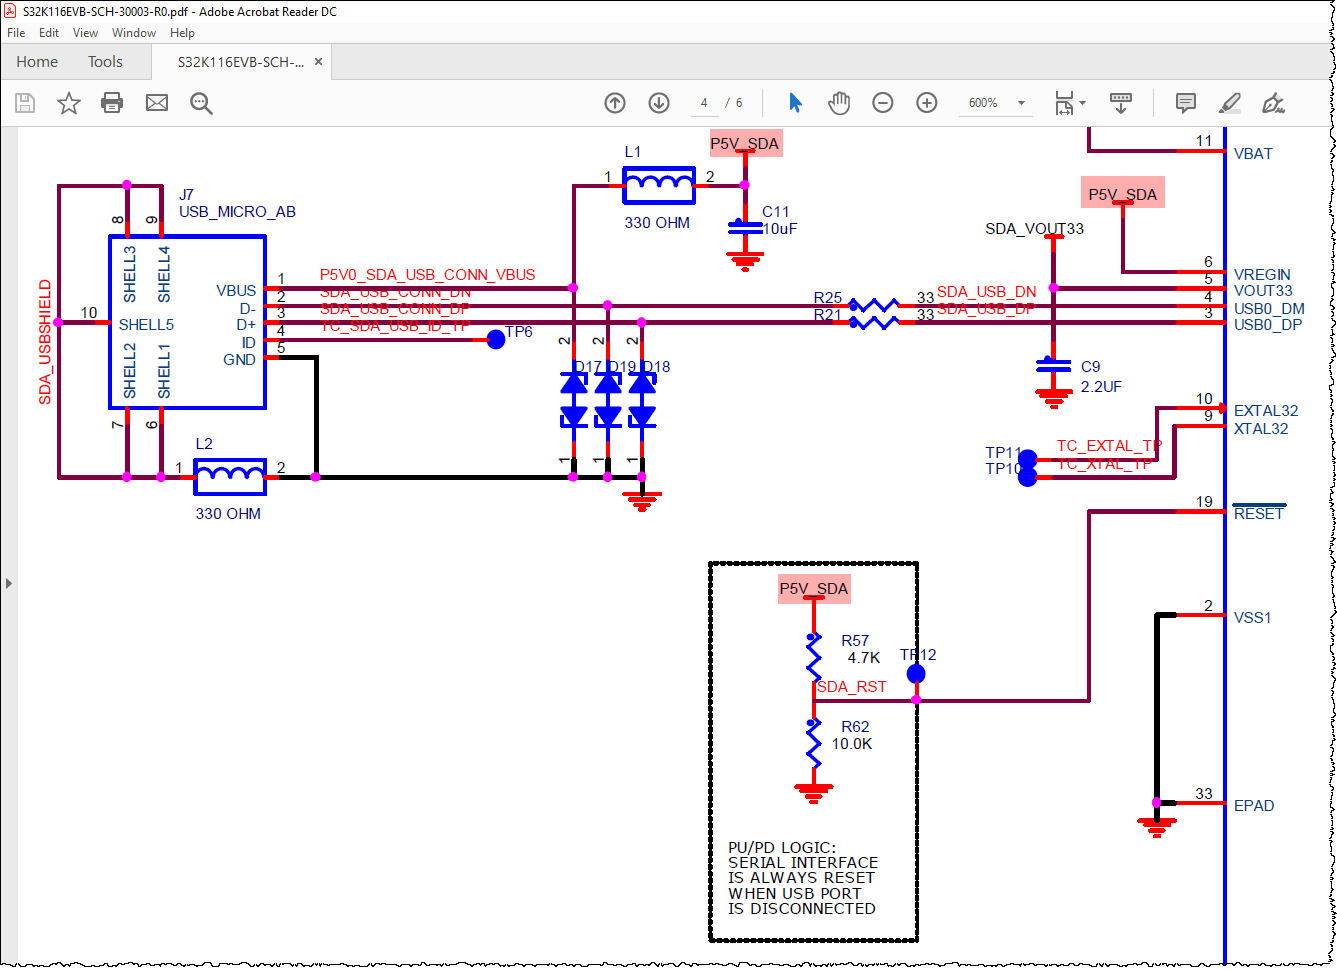Select the S32K116EVB-SCH document tab
Screen dimensions: 1337x970
tap(241, 62)
